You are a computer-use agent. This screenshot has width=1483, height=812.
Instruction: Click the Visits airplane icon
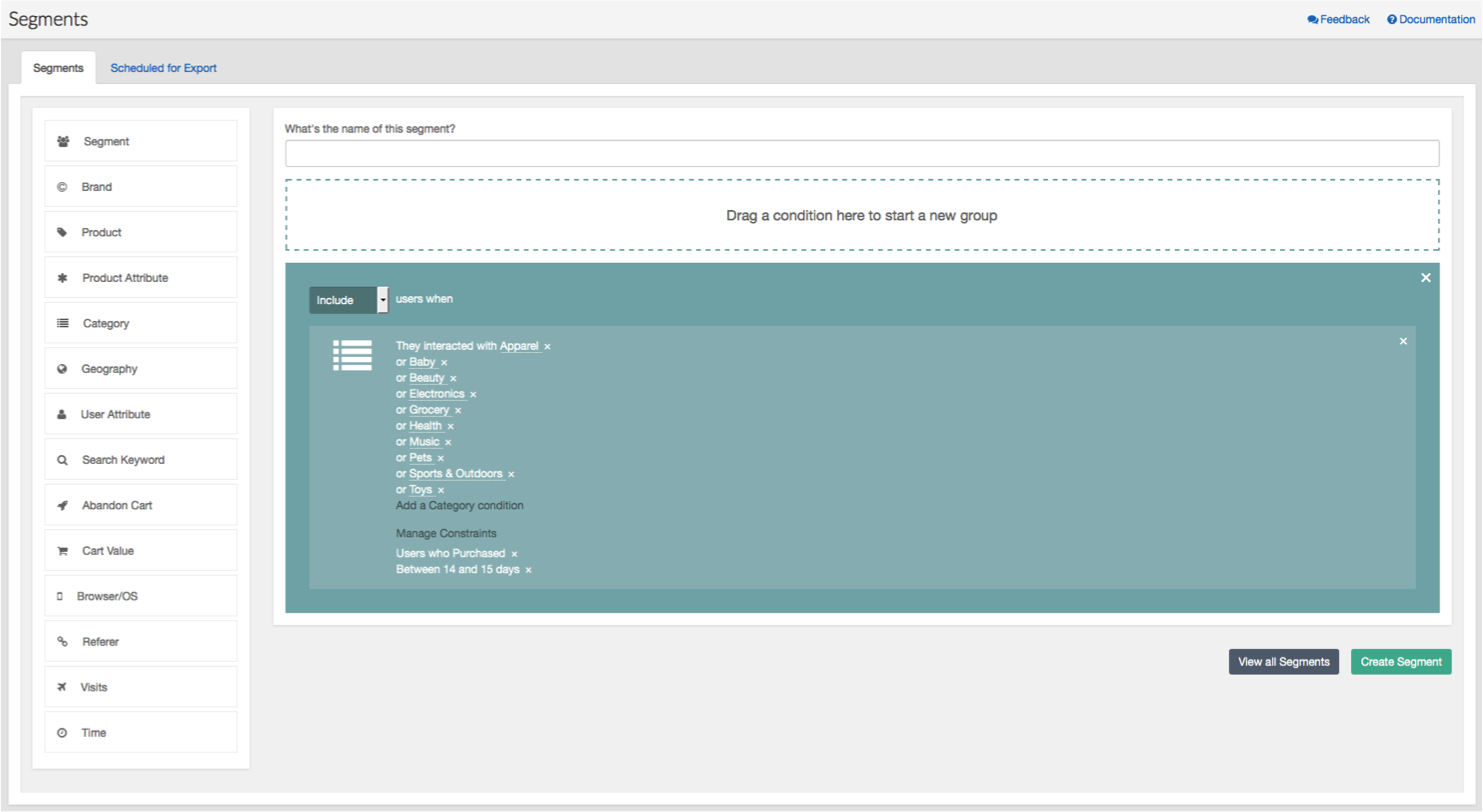coord(62,687)
